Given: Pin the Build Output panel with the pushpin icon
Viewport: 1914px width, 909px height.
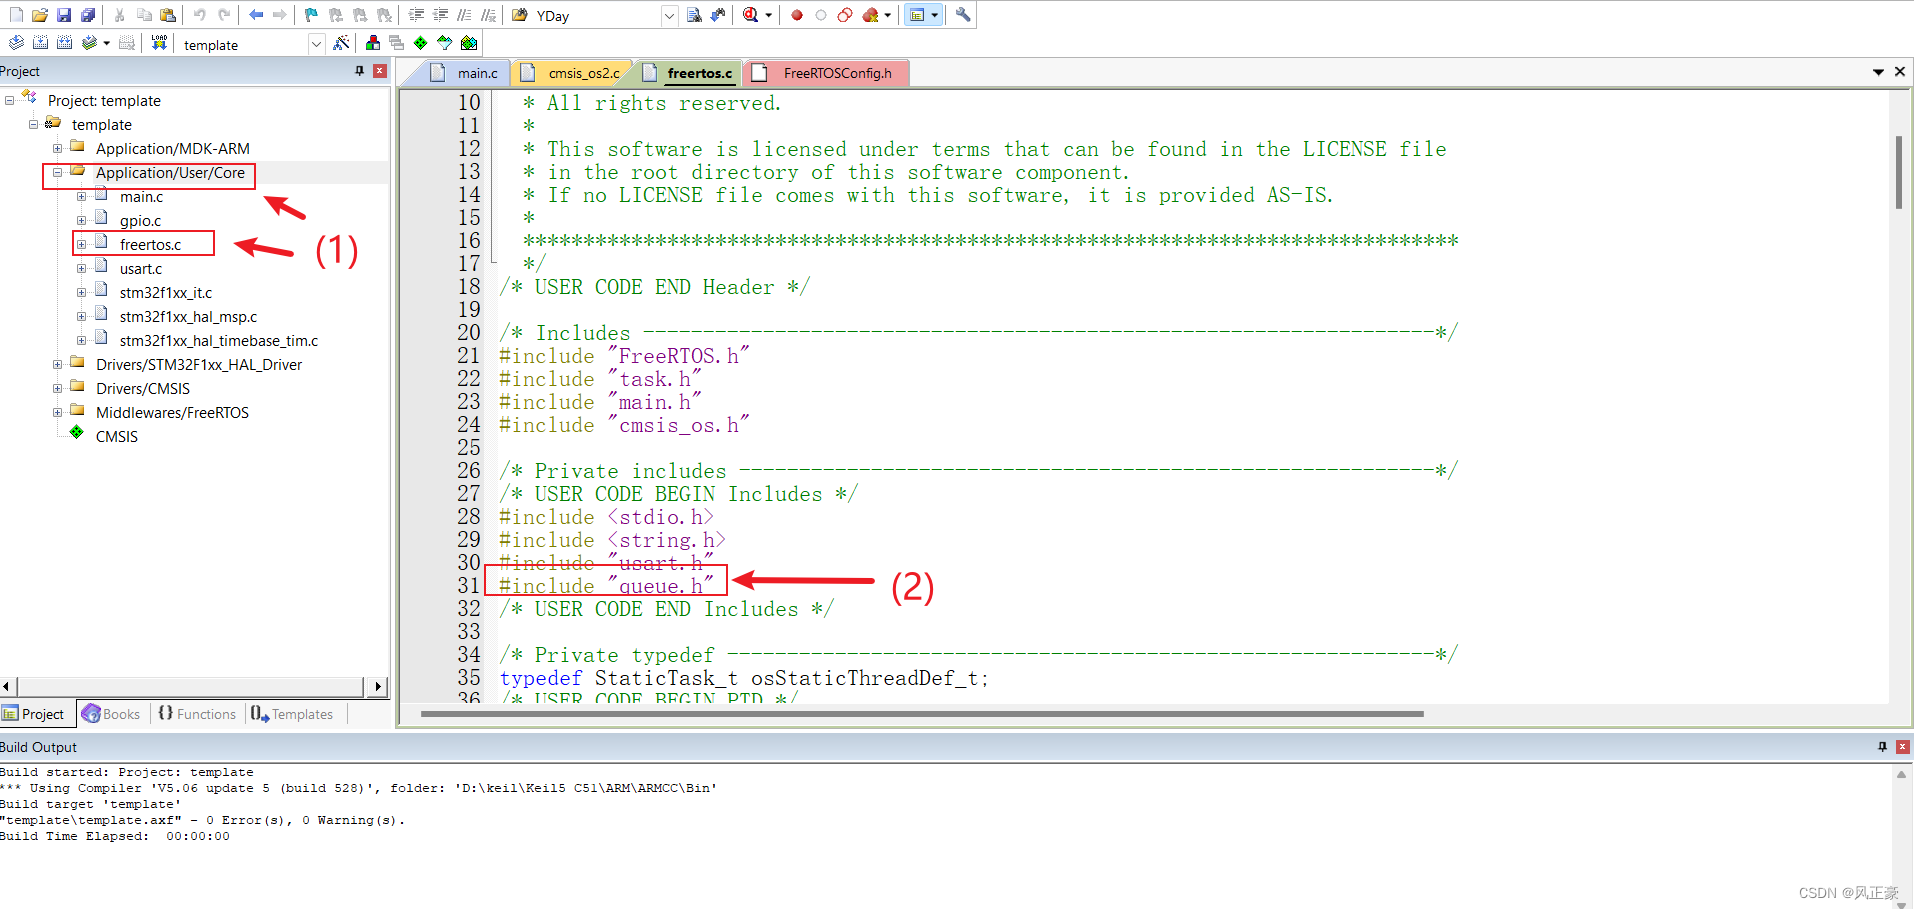Looking at the screenshot, I should 1882,747.
